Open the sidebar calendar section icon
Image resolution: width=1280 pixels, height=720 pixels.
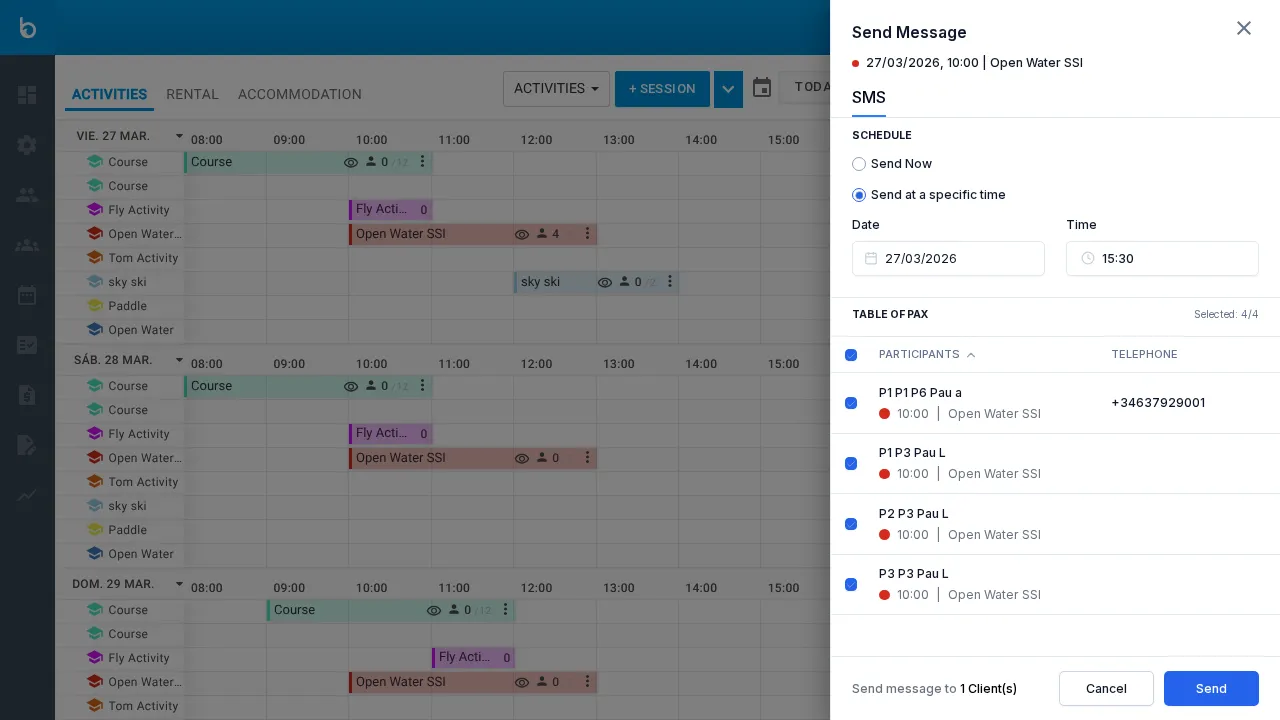[27, 295]
